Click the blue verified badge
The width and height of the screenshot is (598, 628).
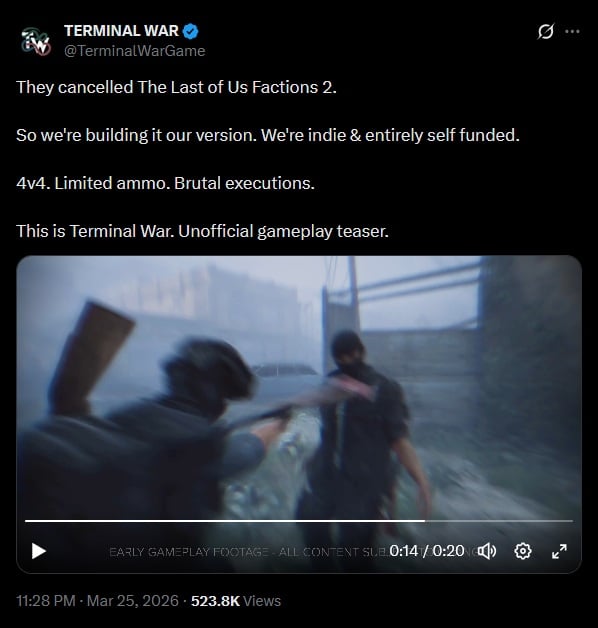coord(191,31)
